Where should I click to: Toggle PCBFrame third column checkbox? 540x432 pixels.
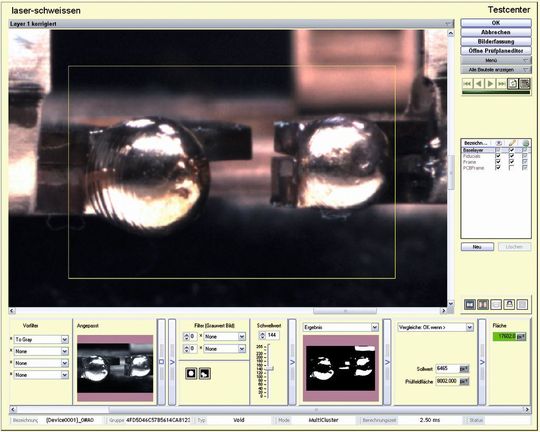525,168
